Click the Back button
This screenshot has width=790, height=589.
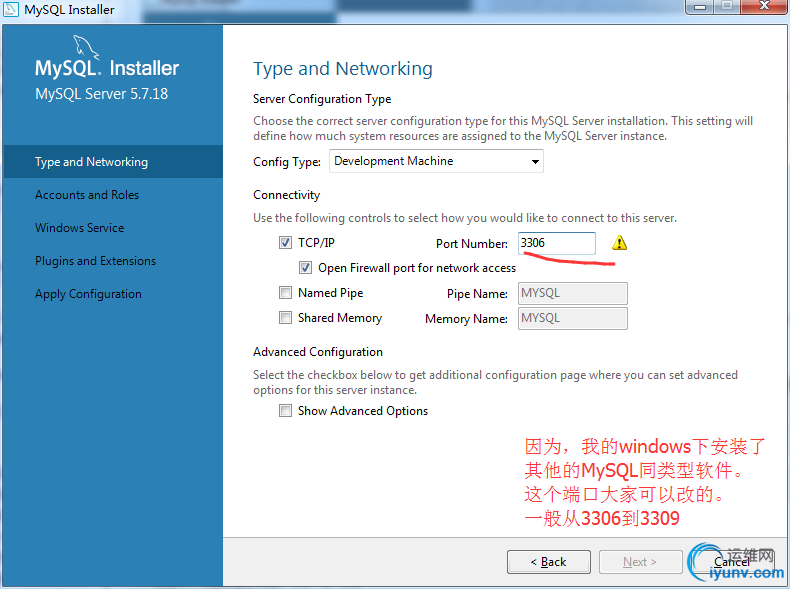tap(549, 562)
